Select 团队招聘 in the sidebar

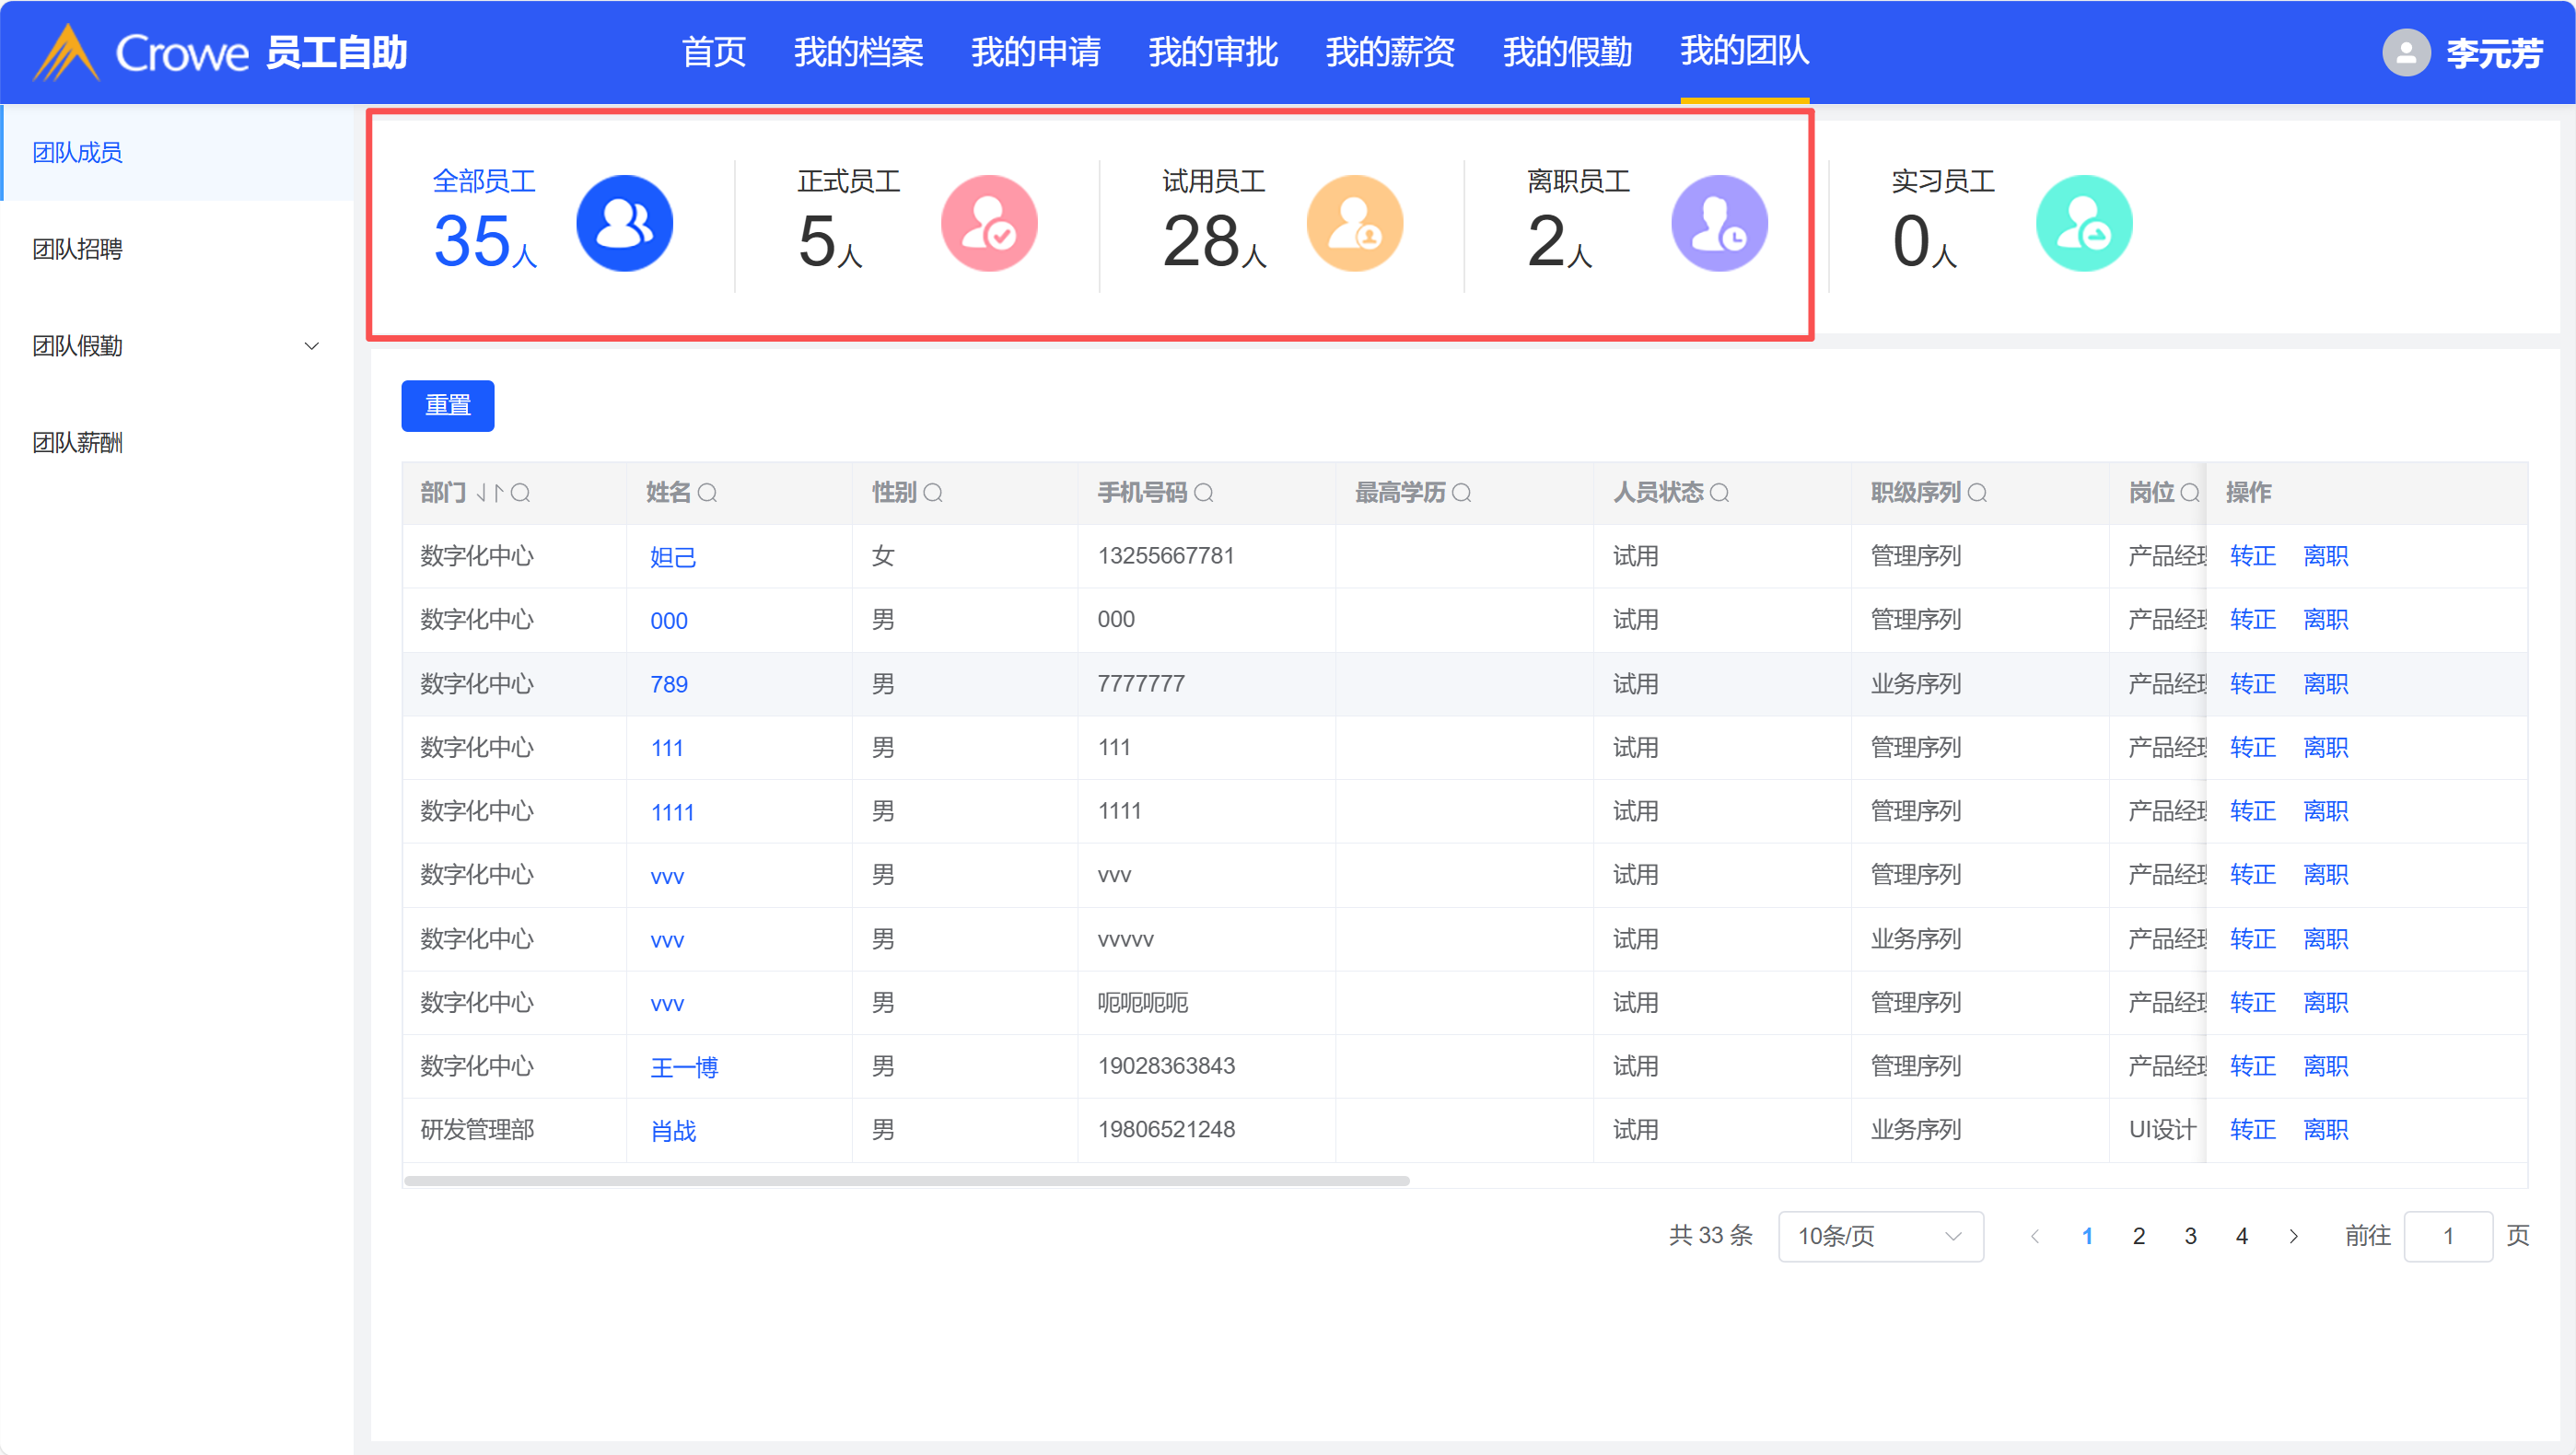pyautogui.click(x=78, y=249)
